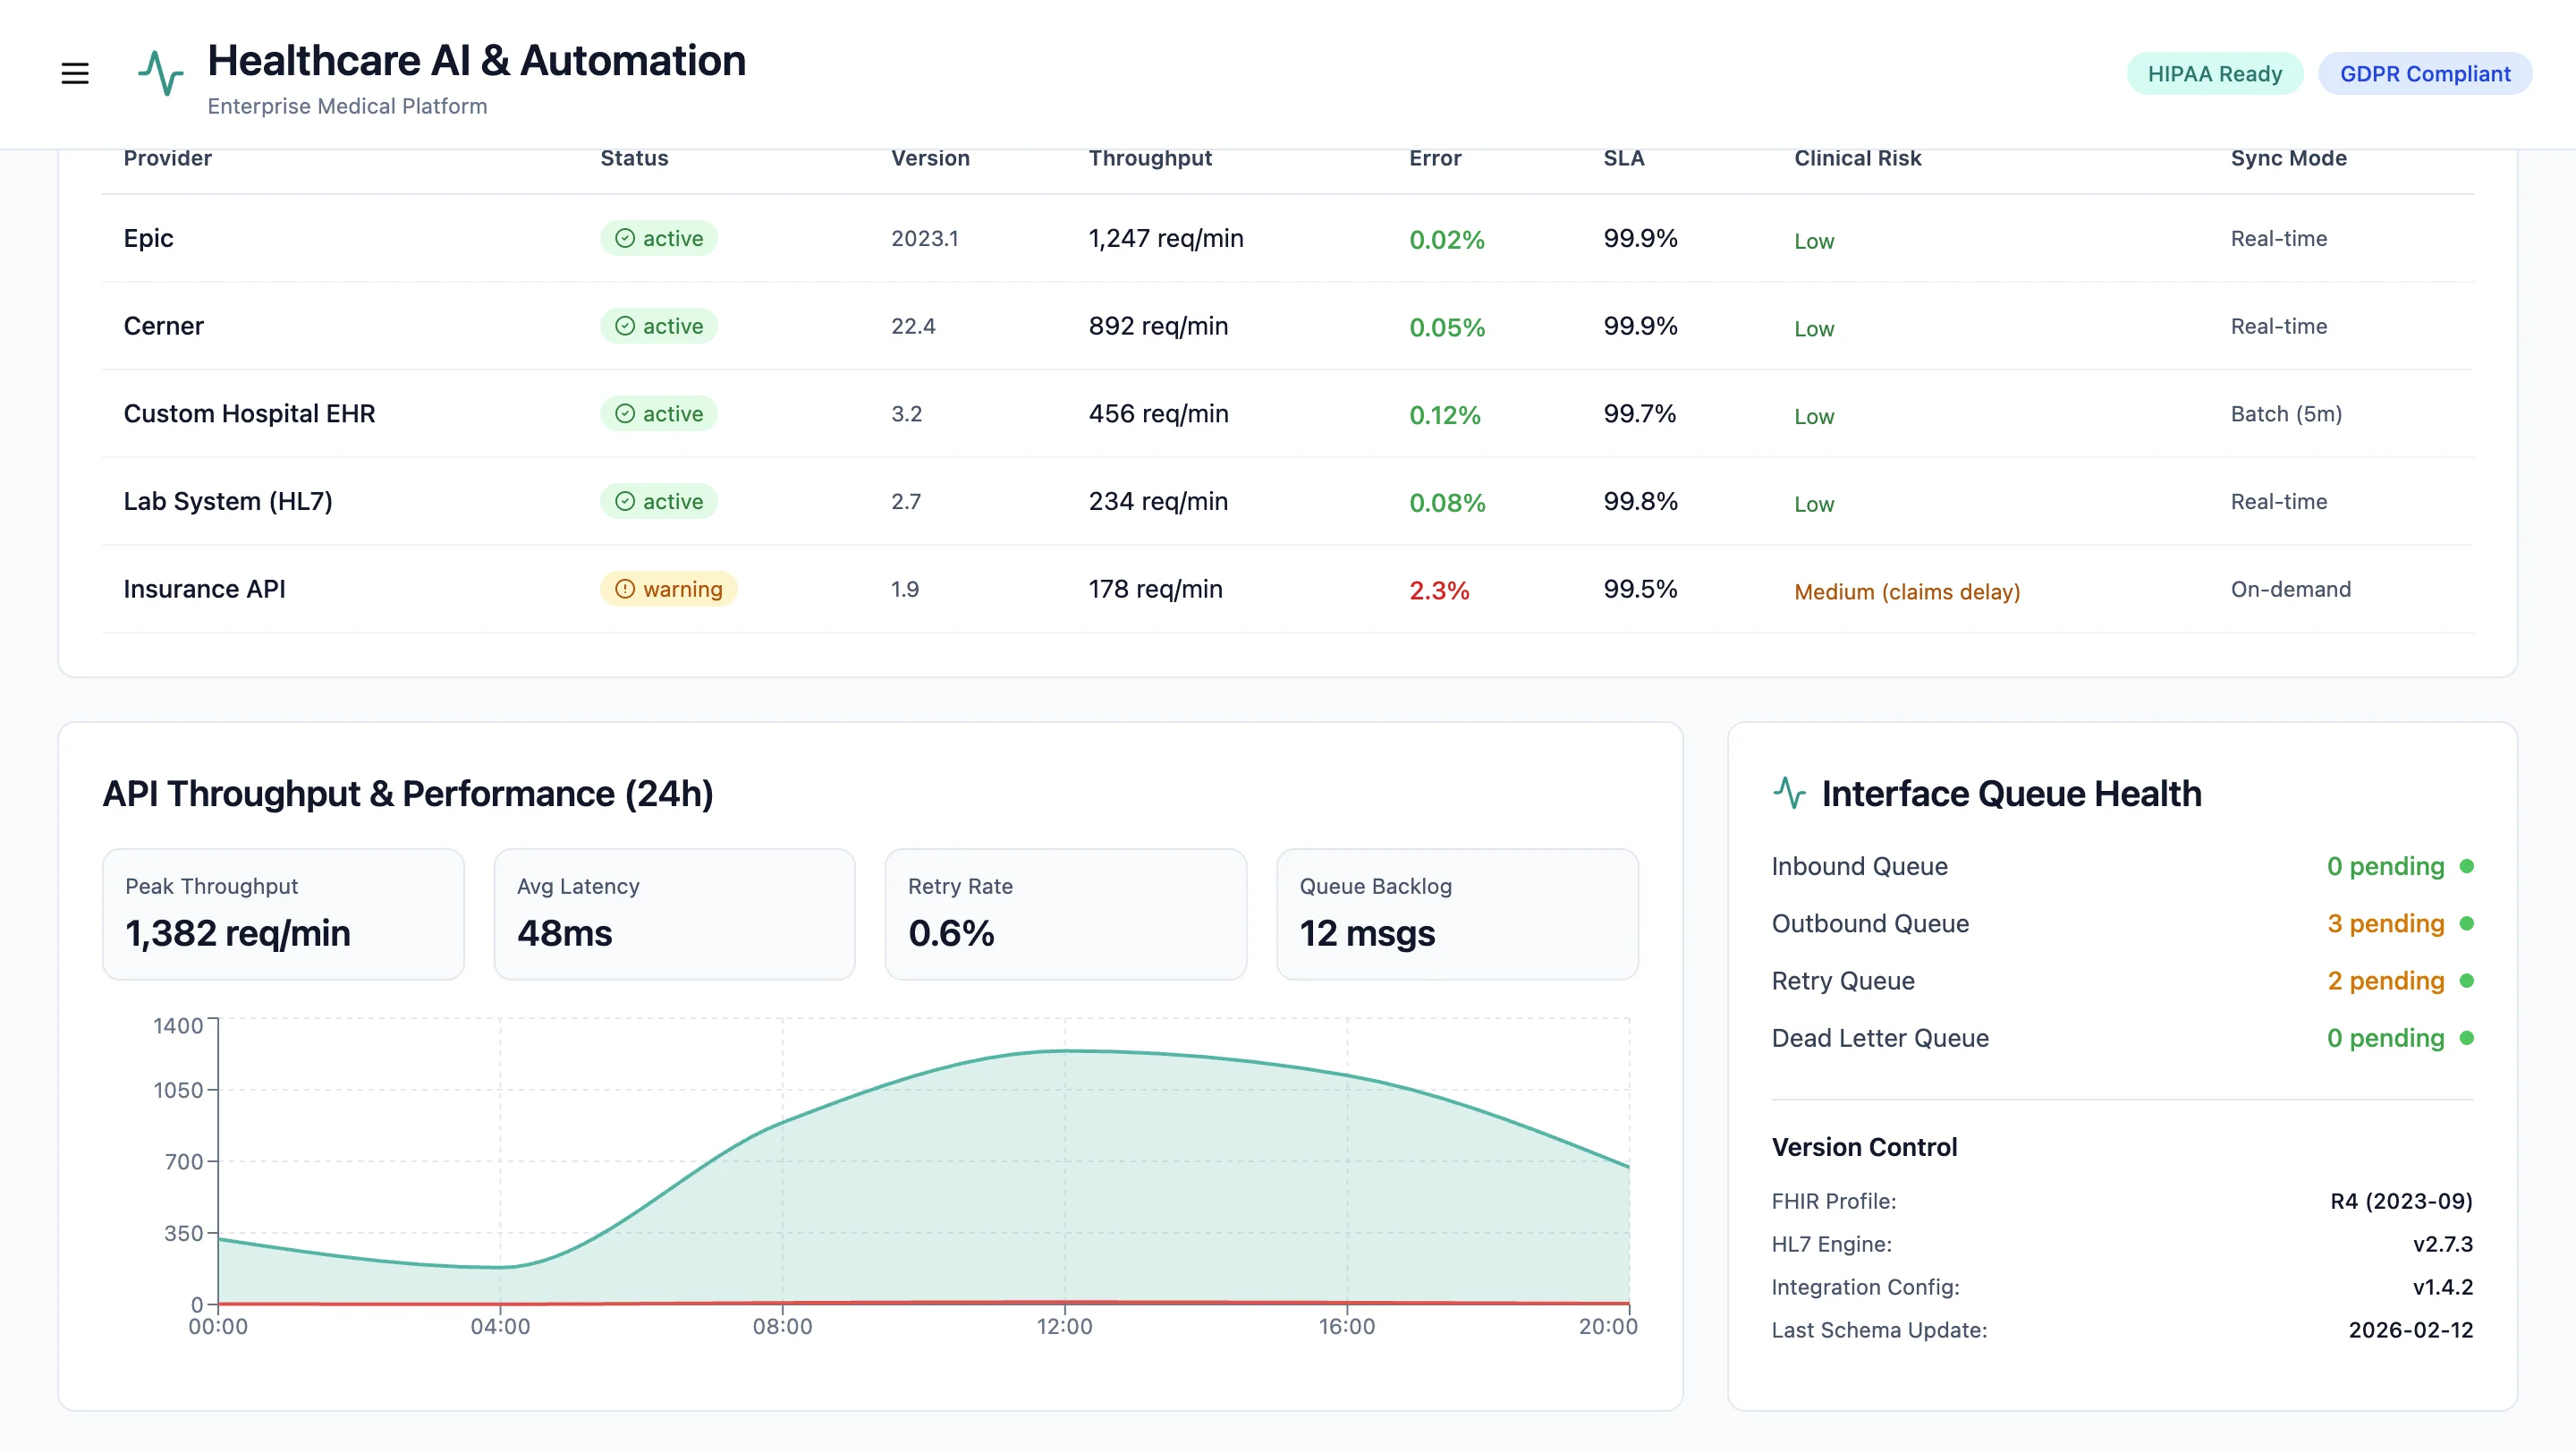Click the Interface Queue Health pulse icon

coord(1789,793)
